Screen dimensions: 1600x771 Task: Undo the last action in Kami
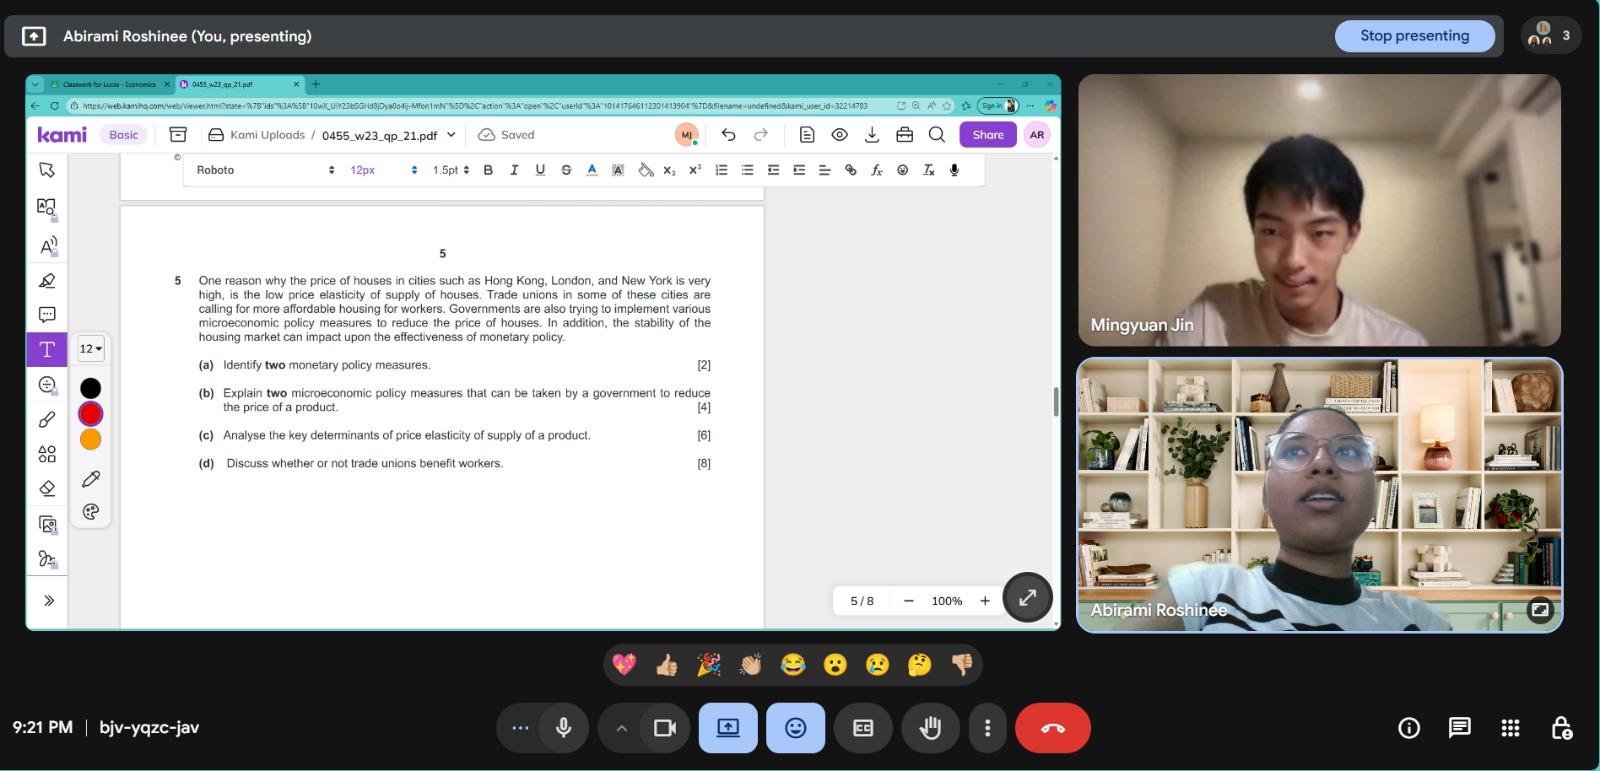click(728, 135)
